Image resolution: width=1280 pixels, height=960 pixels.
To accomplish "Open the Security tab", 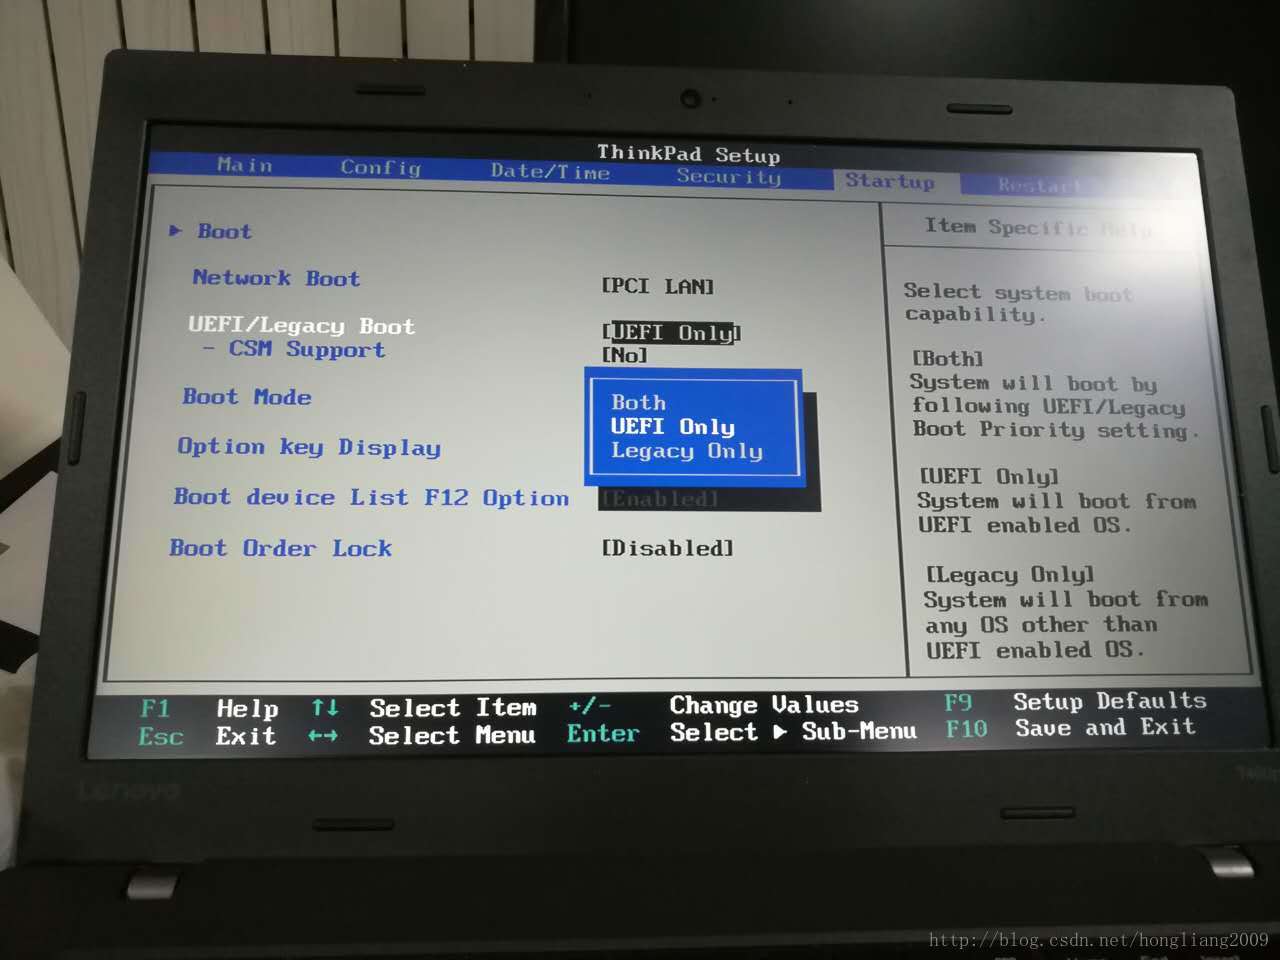I will click(x=728, y=177).
